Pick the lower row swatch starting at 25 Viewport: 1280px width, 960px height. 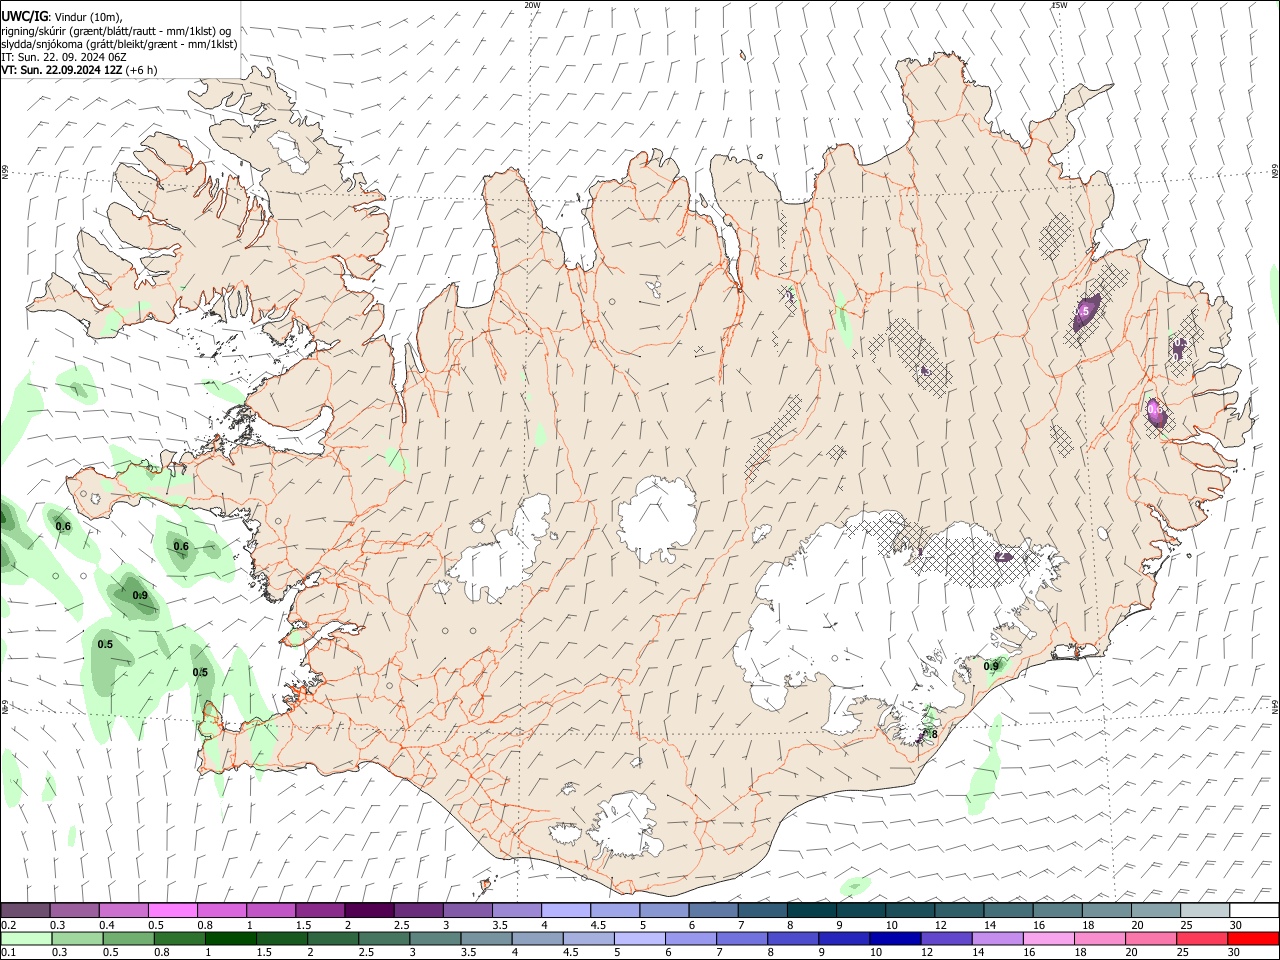(x=1202, y=938)
